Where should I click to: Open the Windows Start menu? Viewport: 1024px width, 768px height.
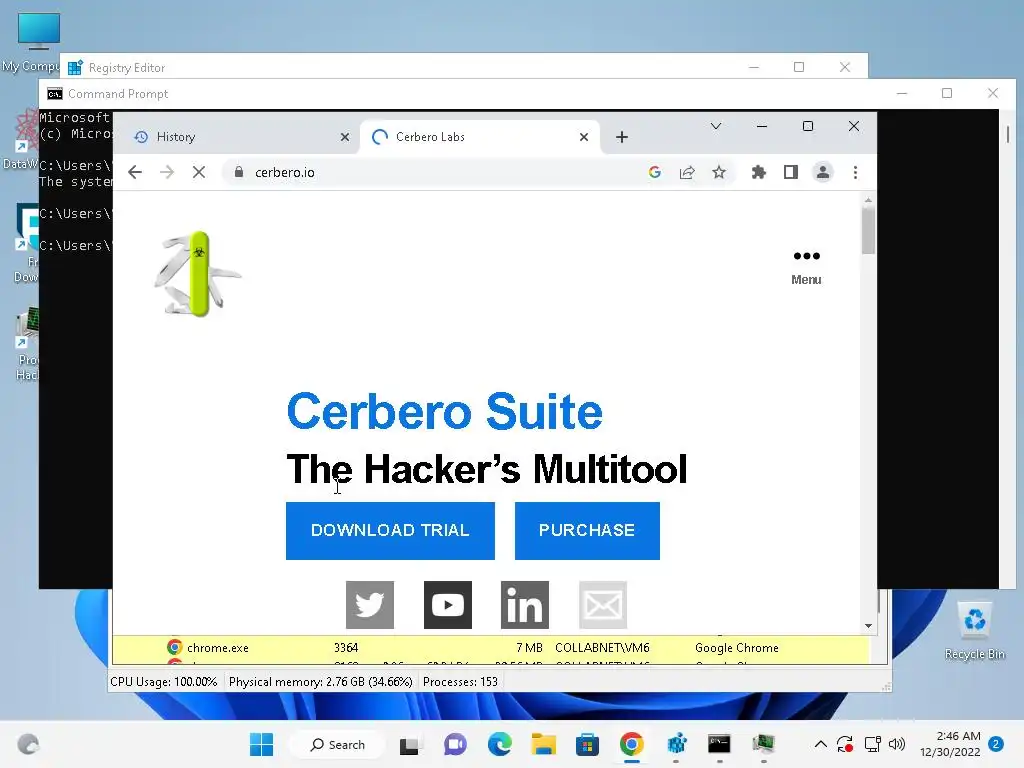pos(262,744)
